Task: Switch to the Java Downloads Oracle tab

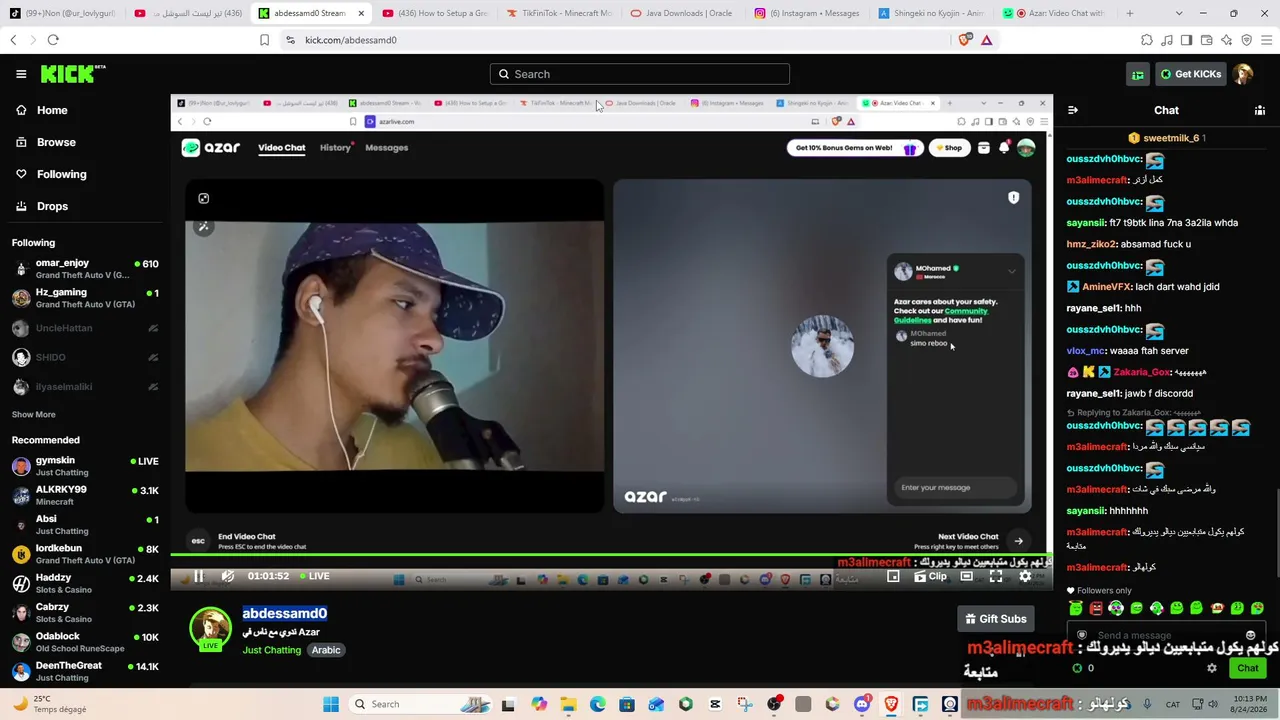Action: pos(681,13)
